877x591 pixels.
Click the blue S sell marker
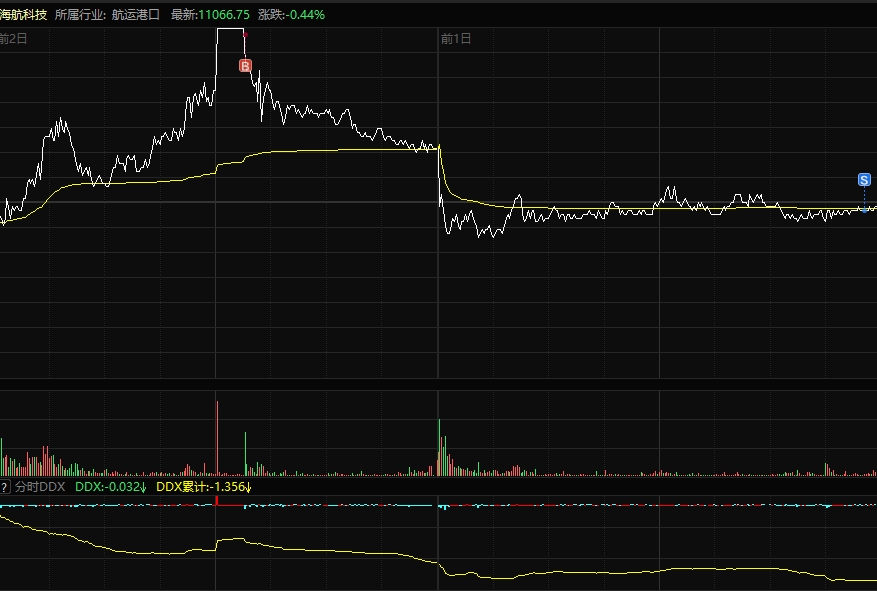pos(864,179)
